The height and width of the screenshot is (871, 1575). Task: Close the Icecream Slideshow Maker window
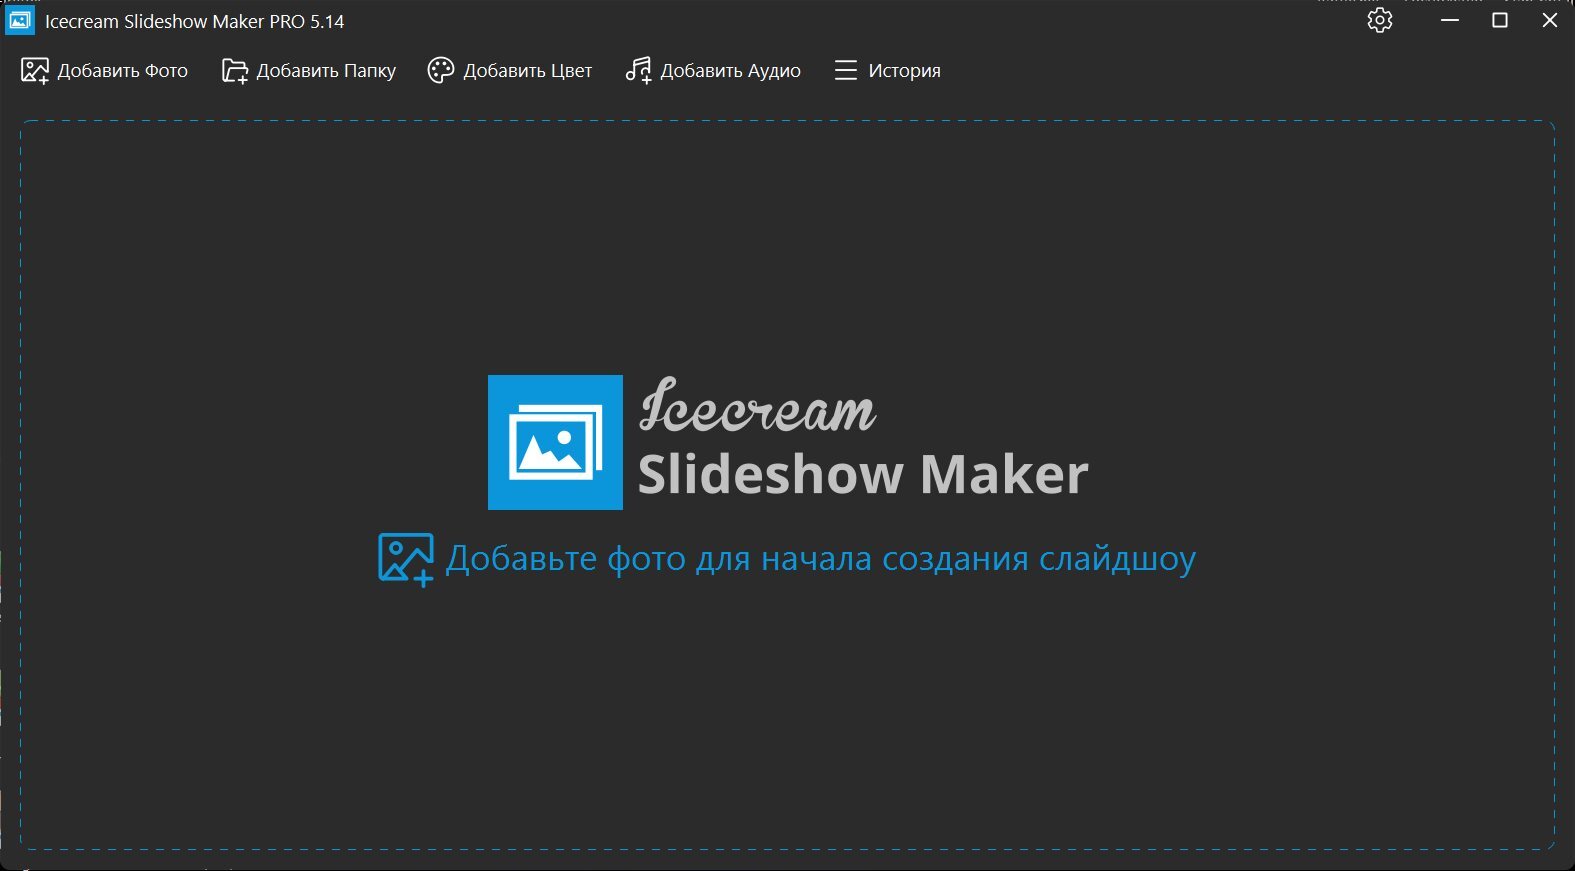(1550, 20)
